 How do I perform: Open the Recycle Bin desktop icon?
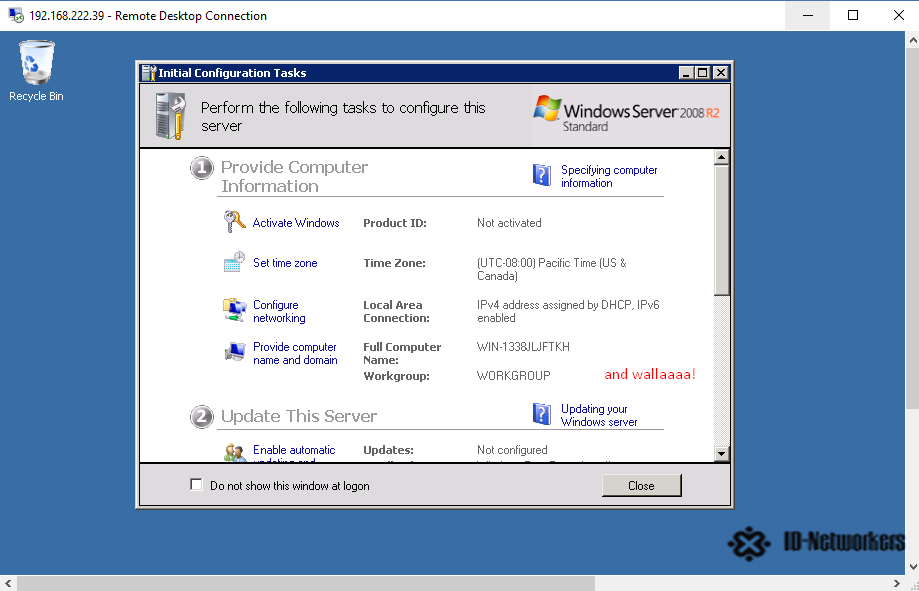(36, 71)
